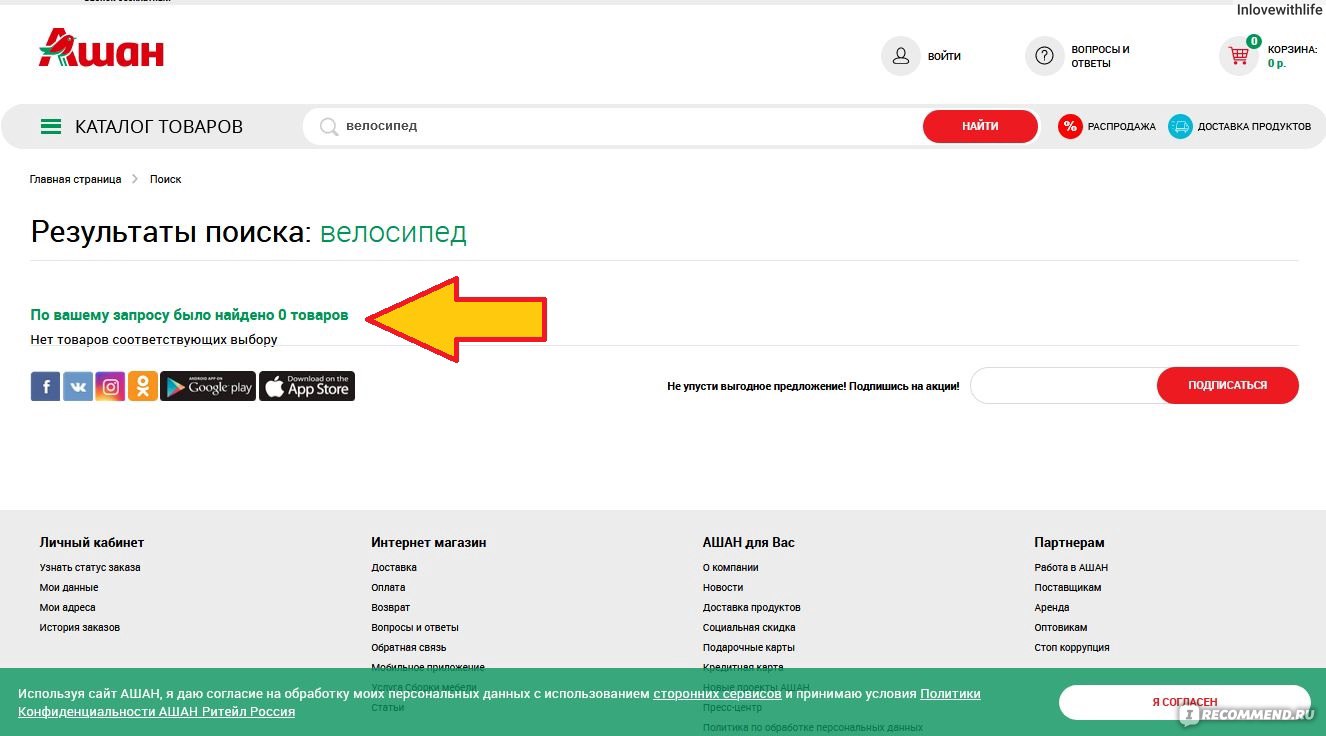Open the VK social icon
This screenshot has height=736, width=1326.
(x=78, y=386)
